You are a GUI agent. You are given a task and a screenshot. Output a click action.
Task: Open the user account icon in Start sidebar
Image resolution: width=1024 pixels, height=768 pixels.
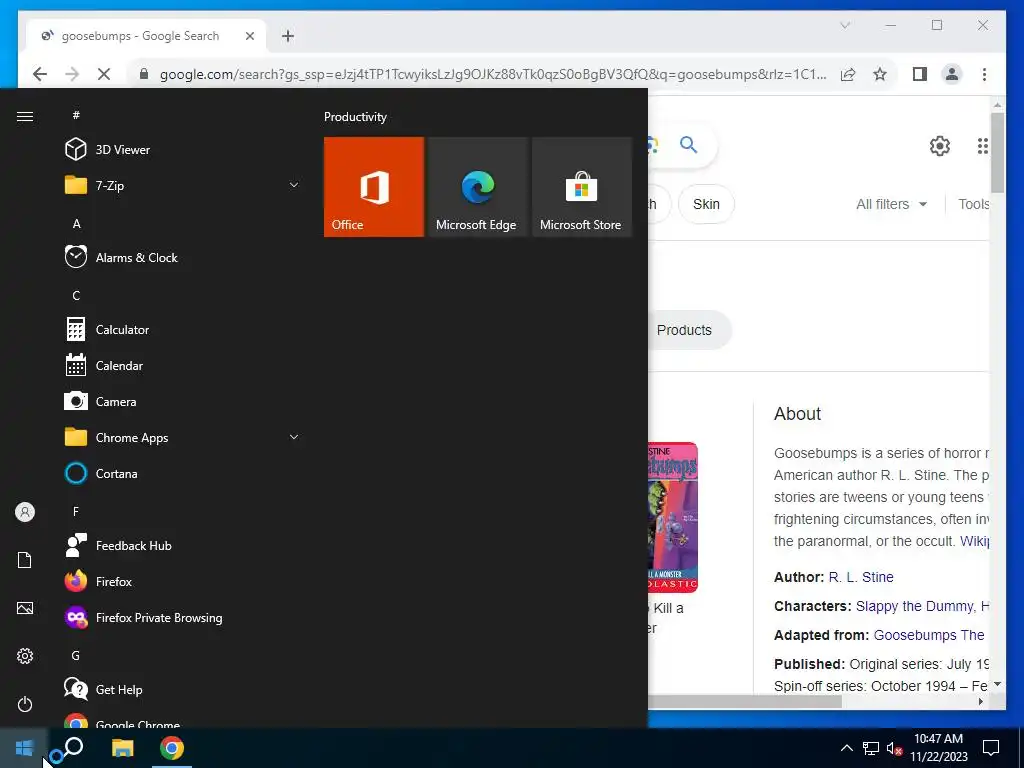click(x=25, y=512)
